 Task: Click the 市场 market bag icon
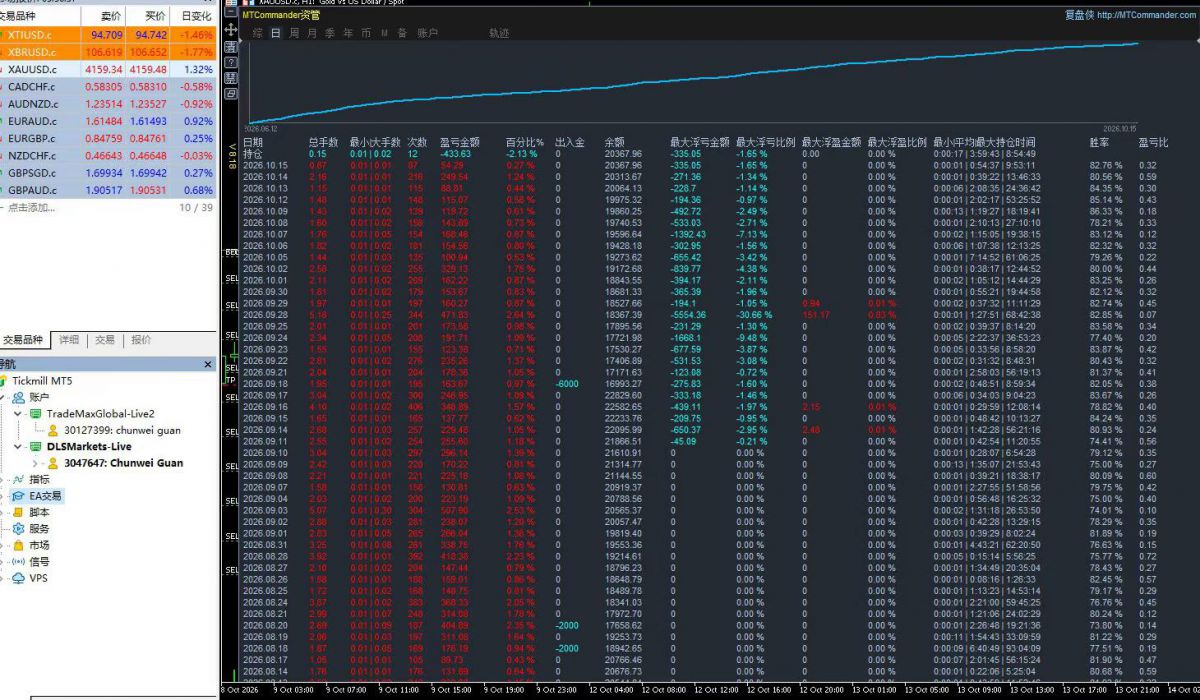18,546
